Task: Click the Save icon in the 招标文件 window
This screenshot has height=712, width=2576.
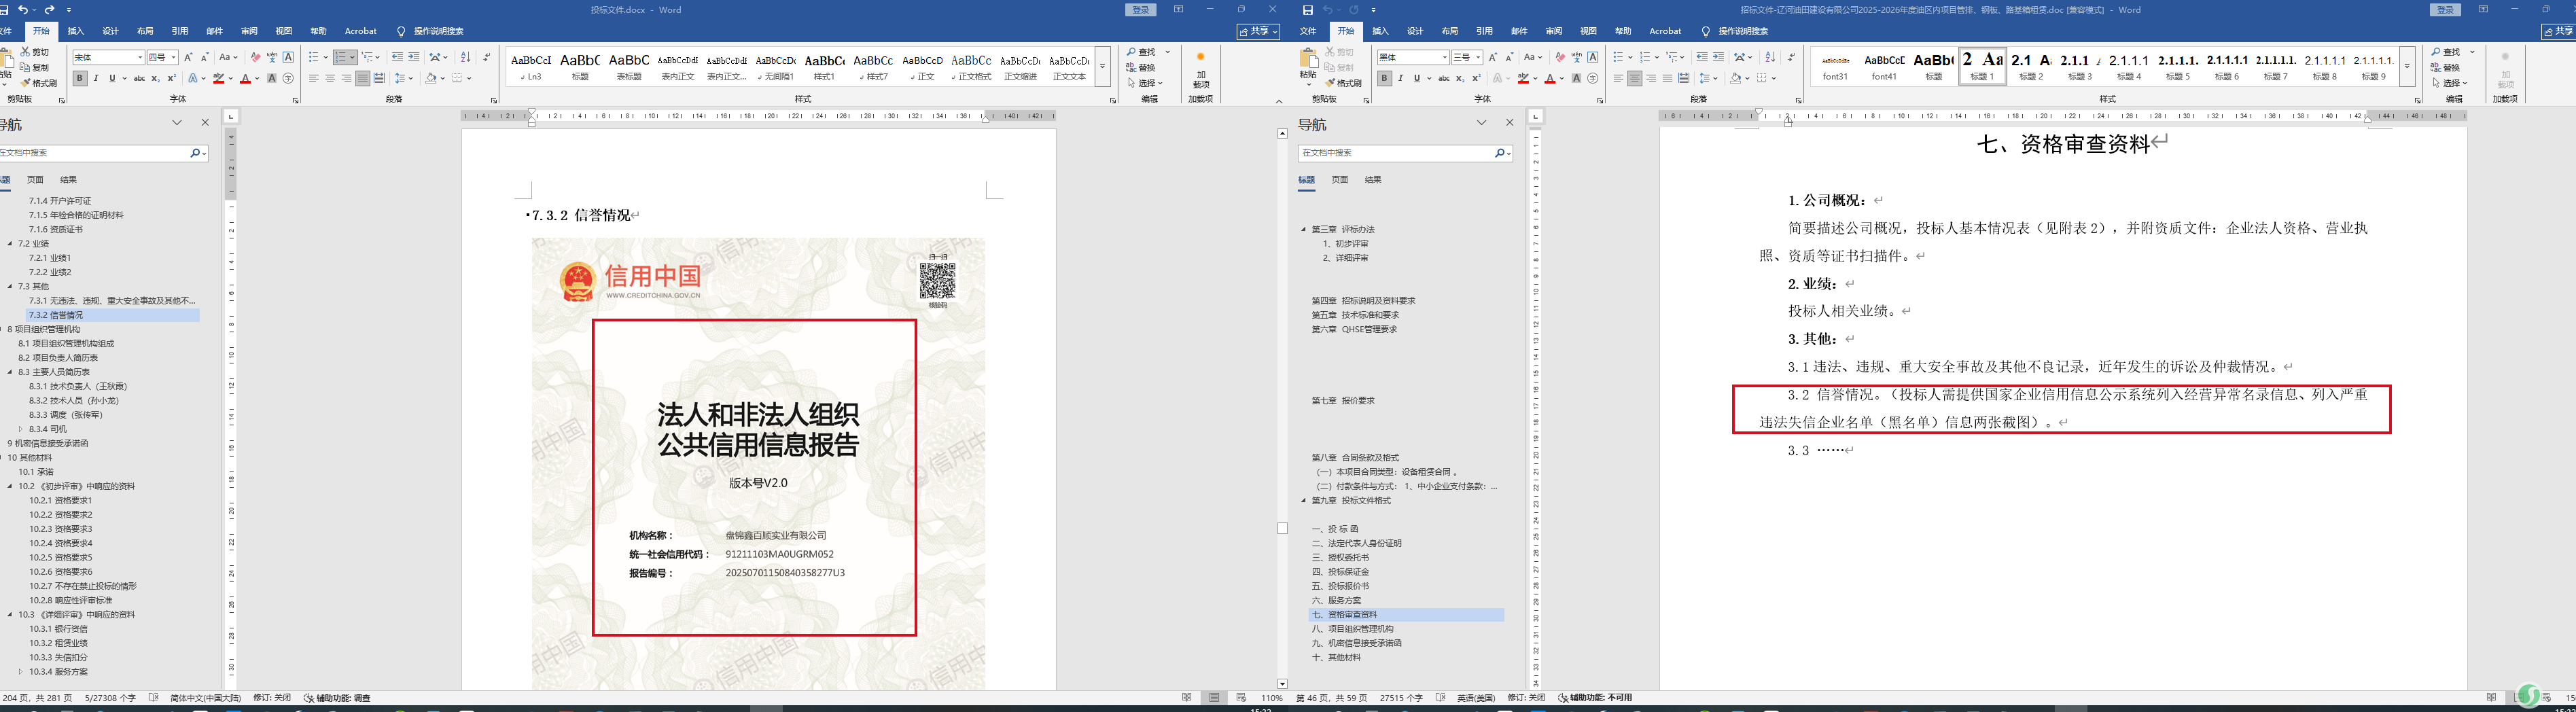Action: coord(1307,10)
